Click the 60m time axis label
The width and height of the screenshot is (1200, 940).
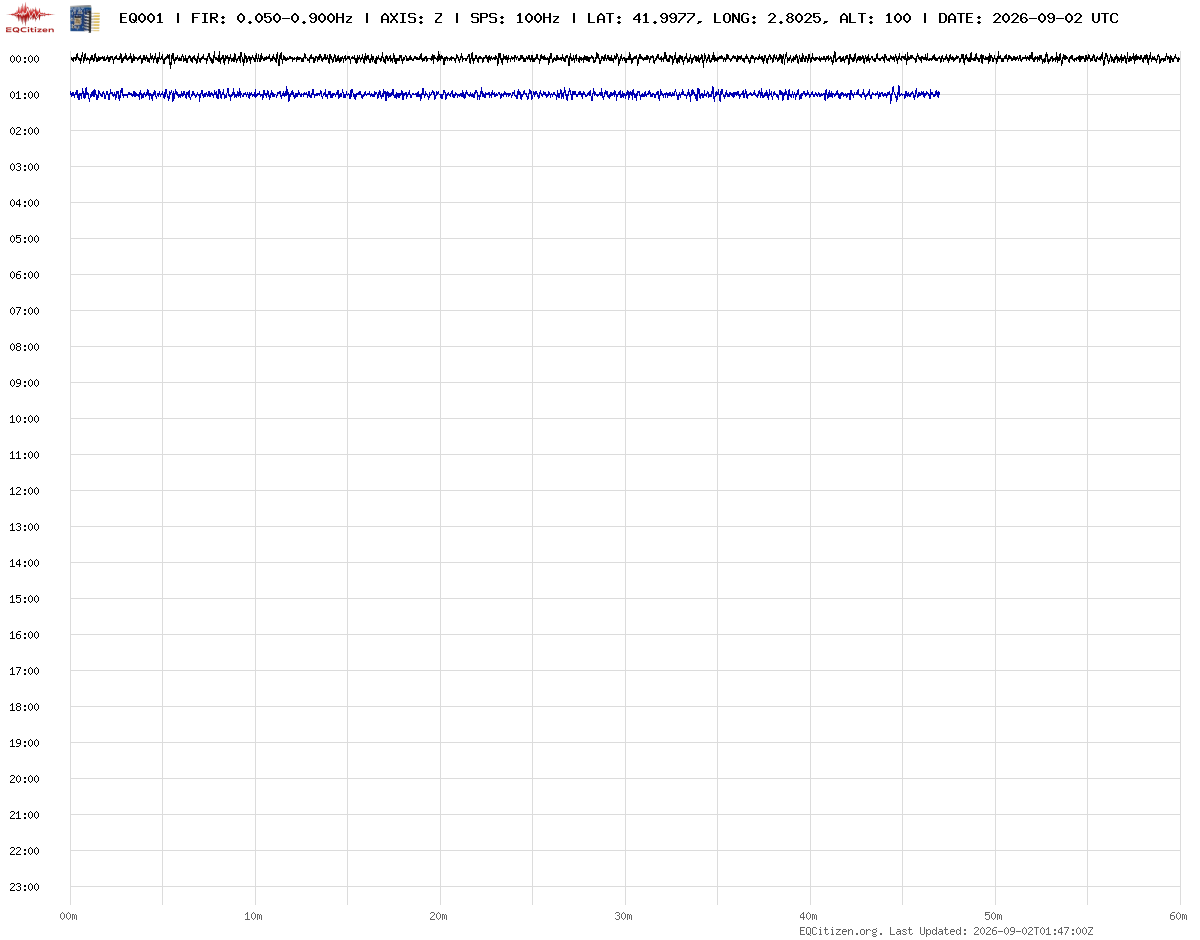(1179, 916)
